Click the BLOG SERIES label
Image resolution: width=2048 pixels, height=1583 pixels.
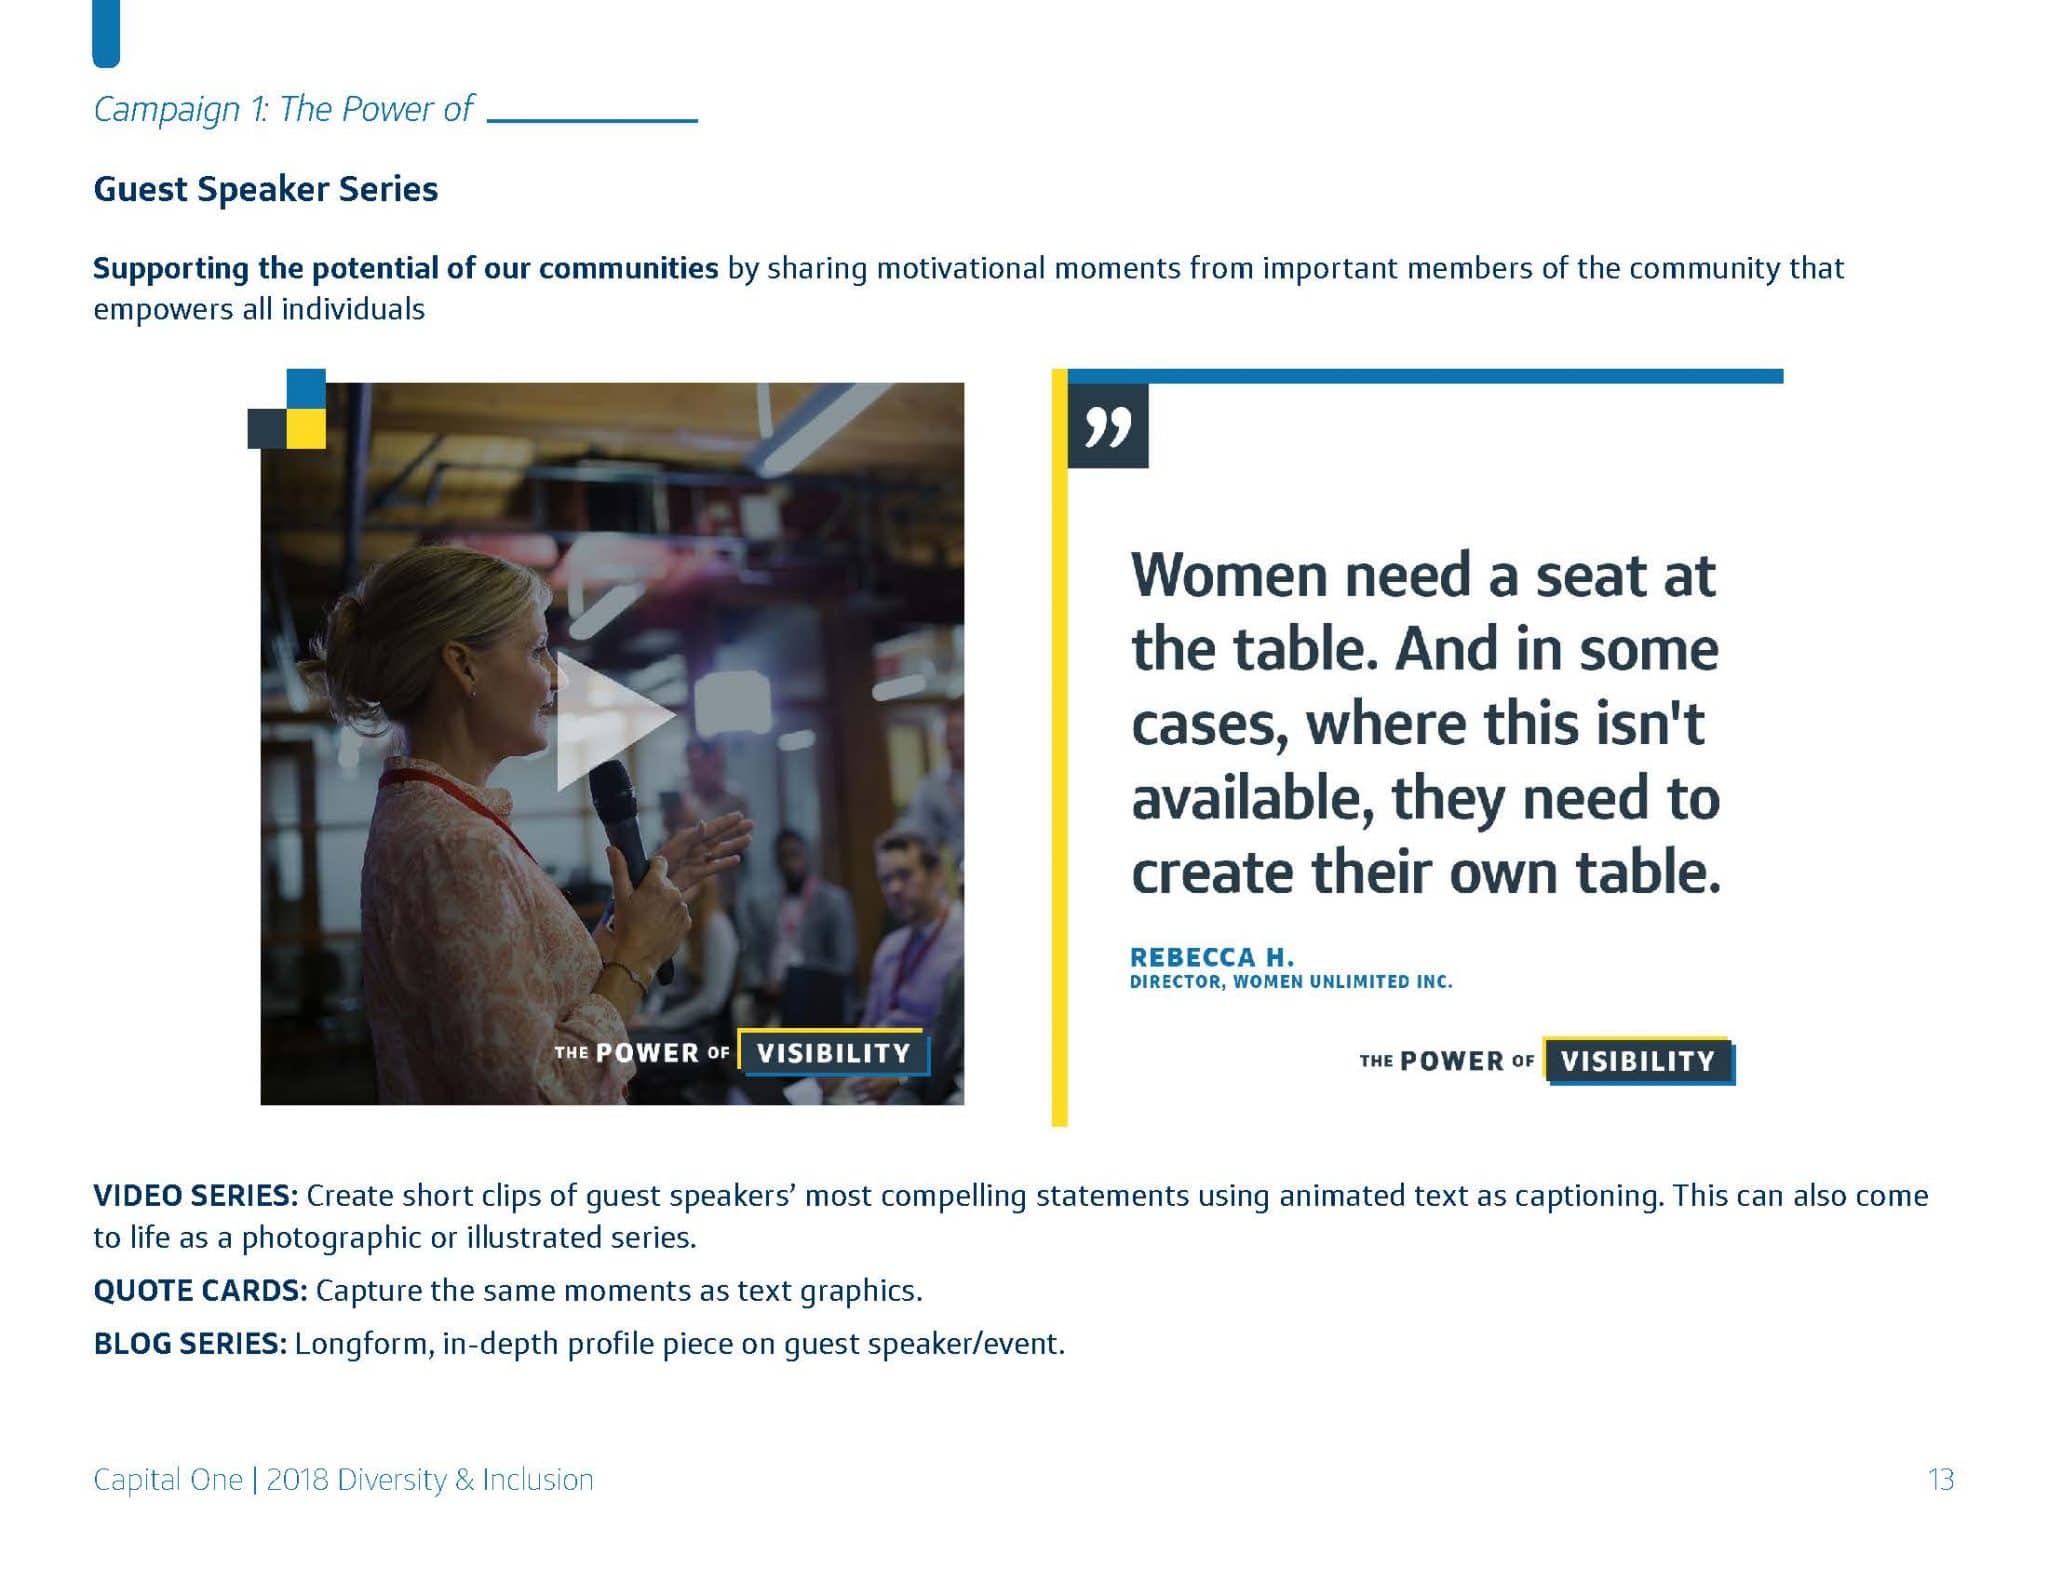(x=190, y=1344)
